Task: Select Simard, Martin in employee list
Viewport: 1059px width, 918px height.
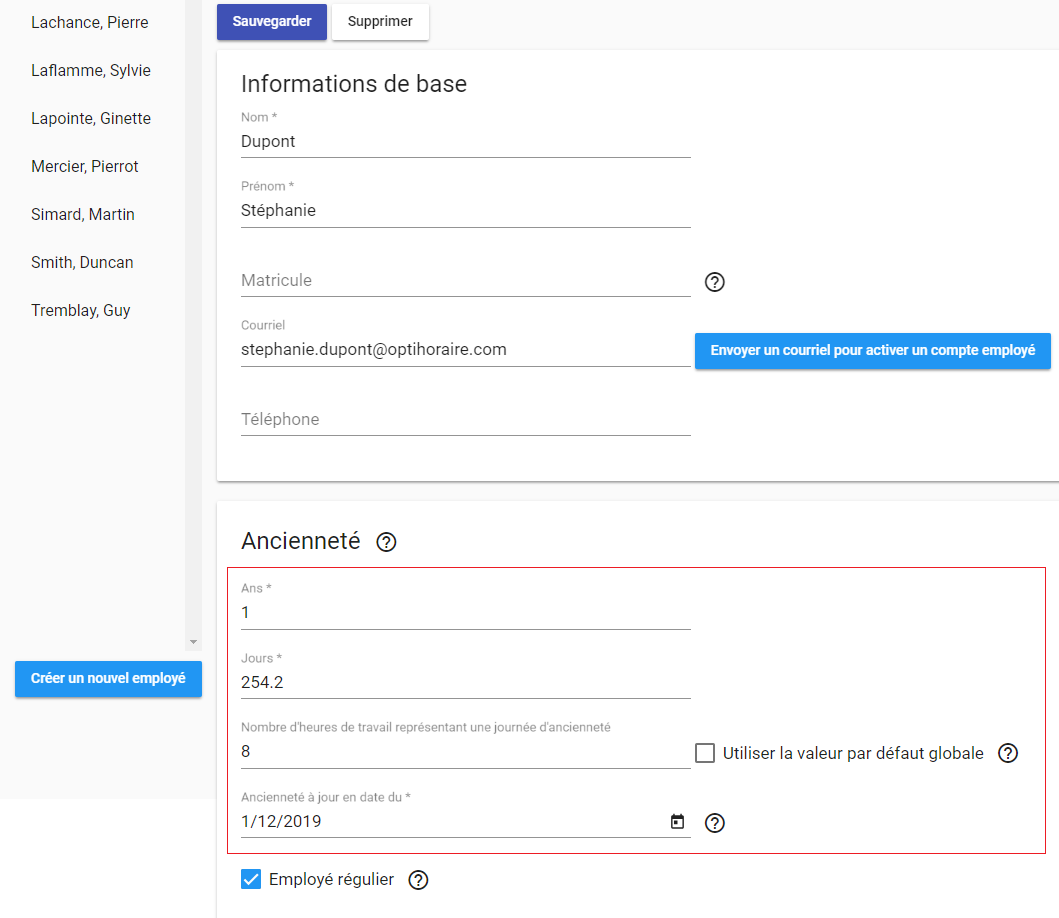Action: [x=82, y=214]
